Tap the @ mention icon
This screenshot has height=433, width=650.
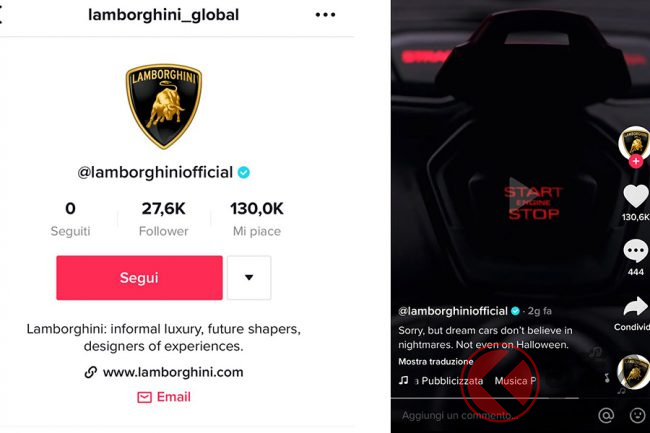tap(606, 415)
